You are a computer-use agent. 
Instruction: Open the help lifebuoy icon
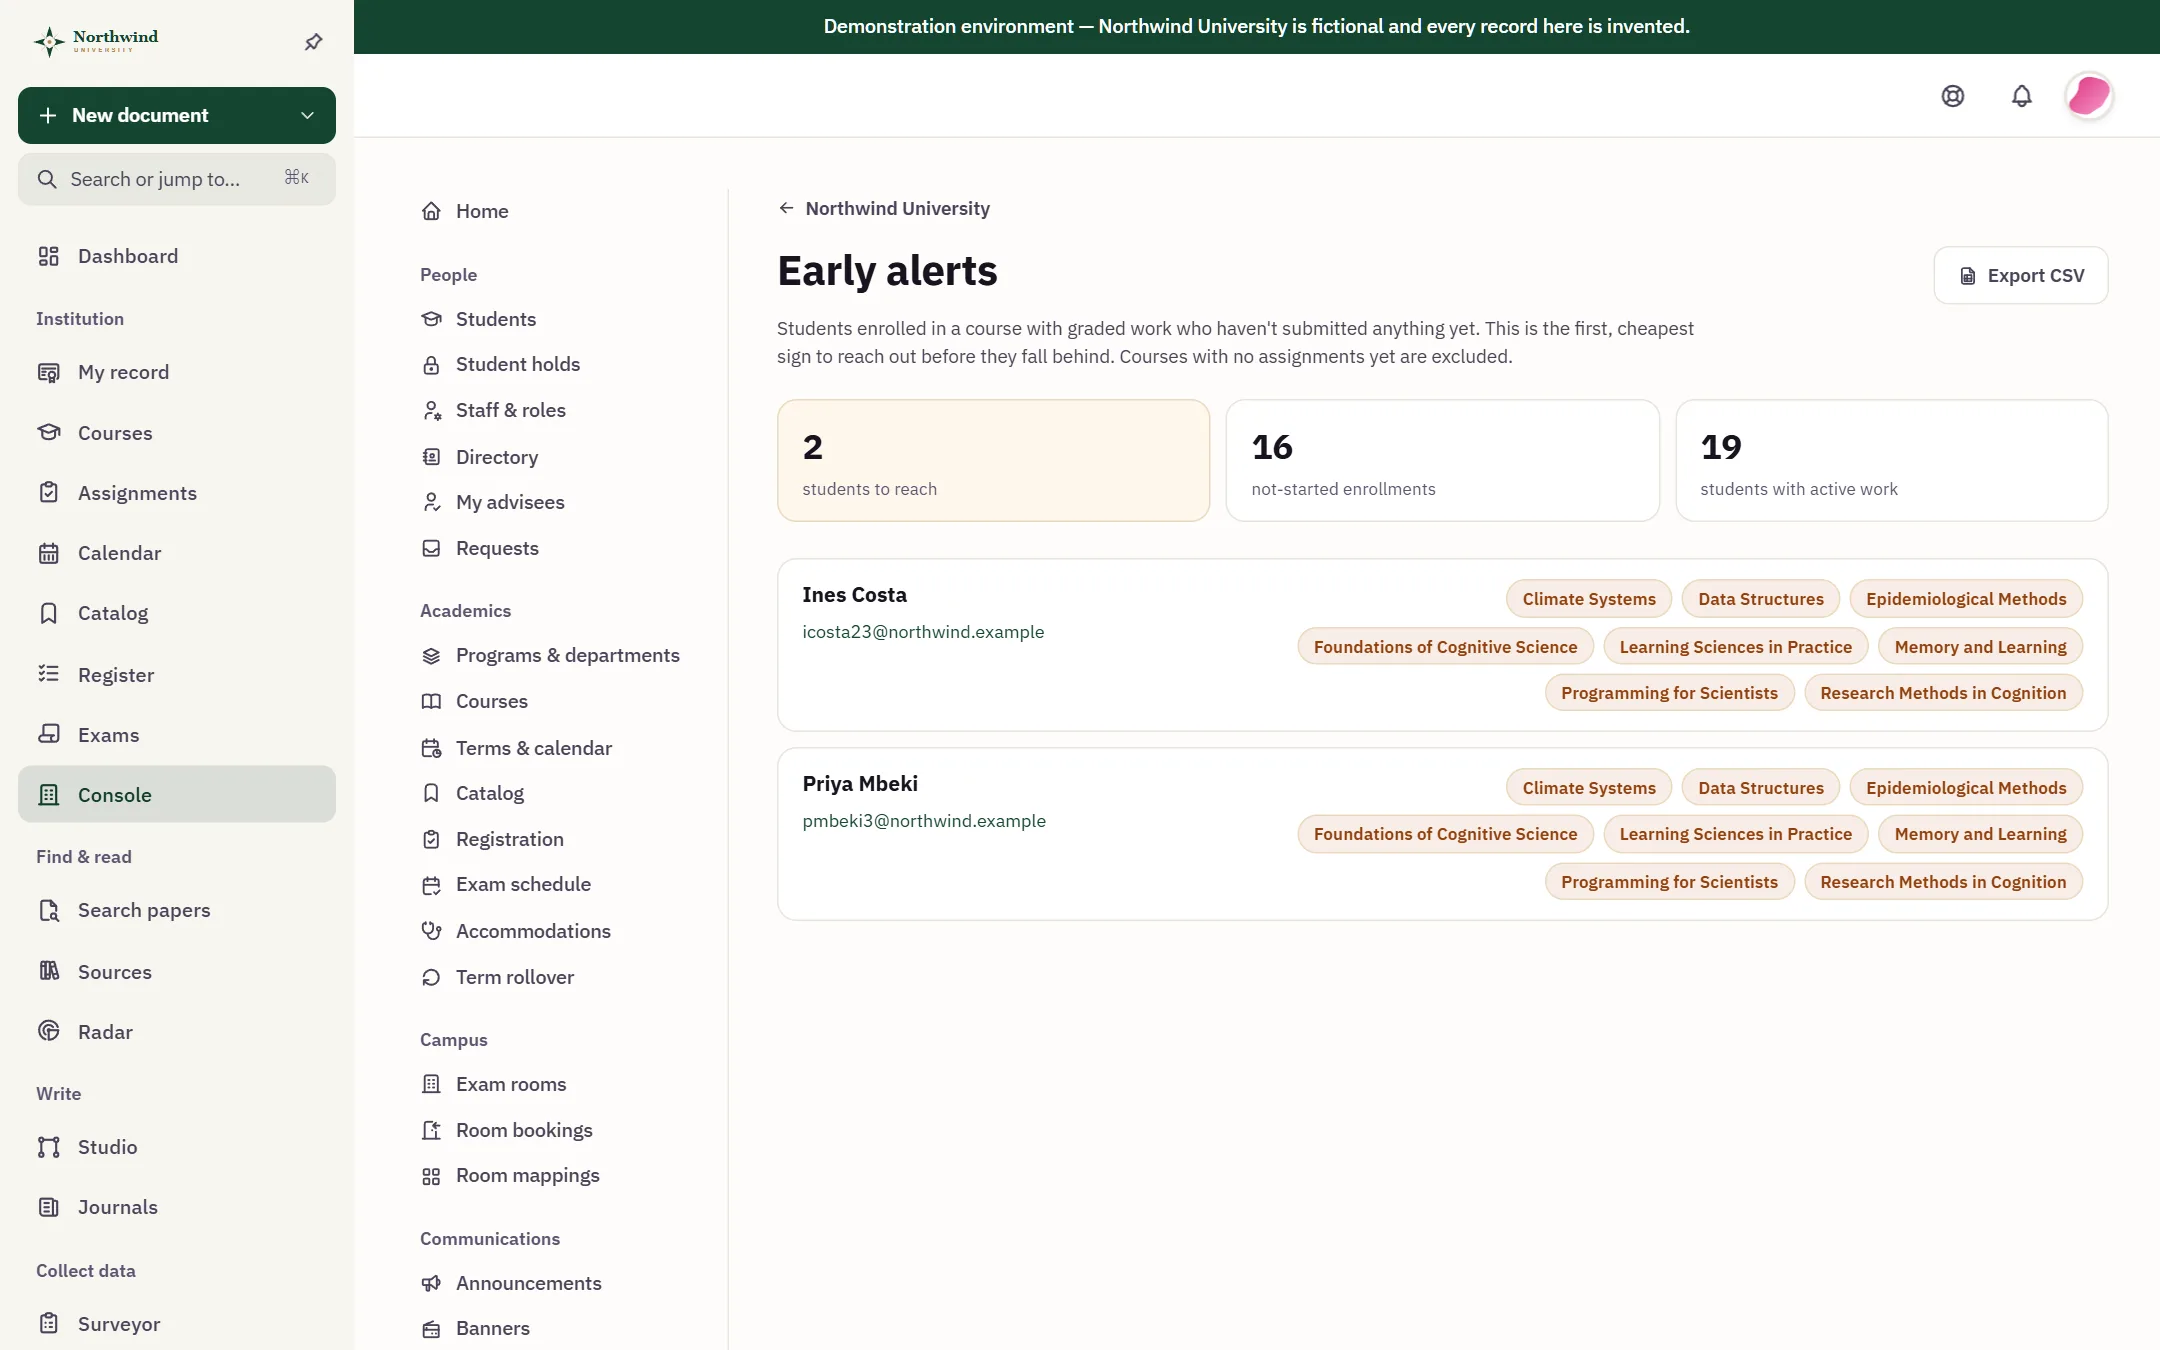tap(1952, 96)
